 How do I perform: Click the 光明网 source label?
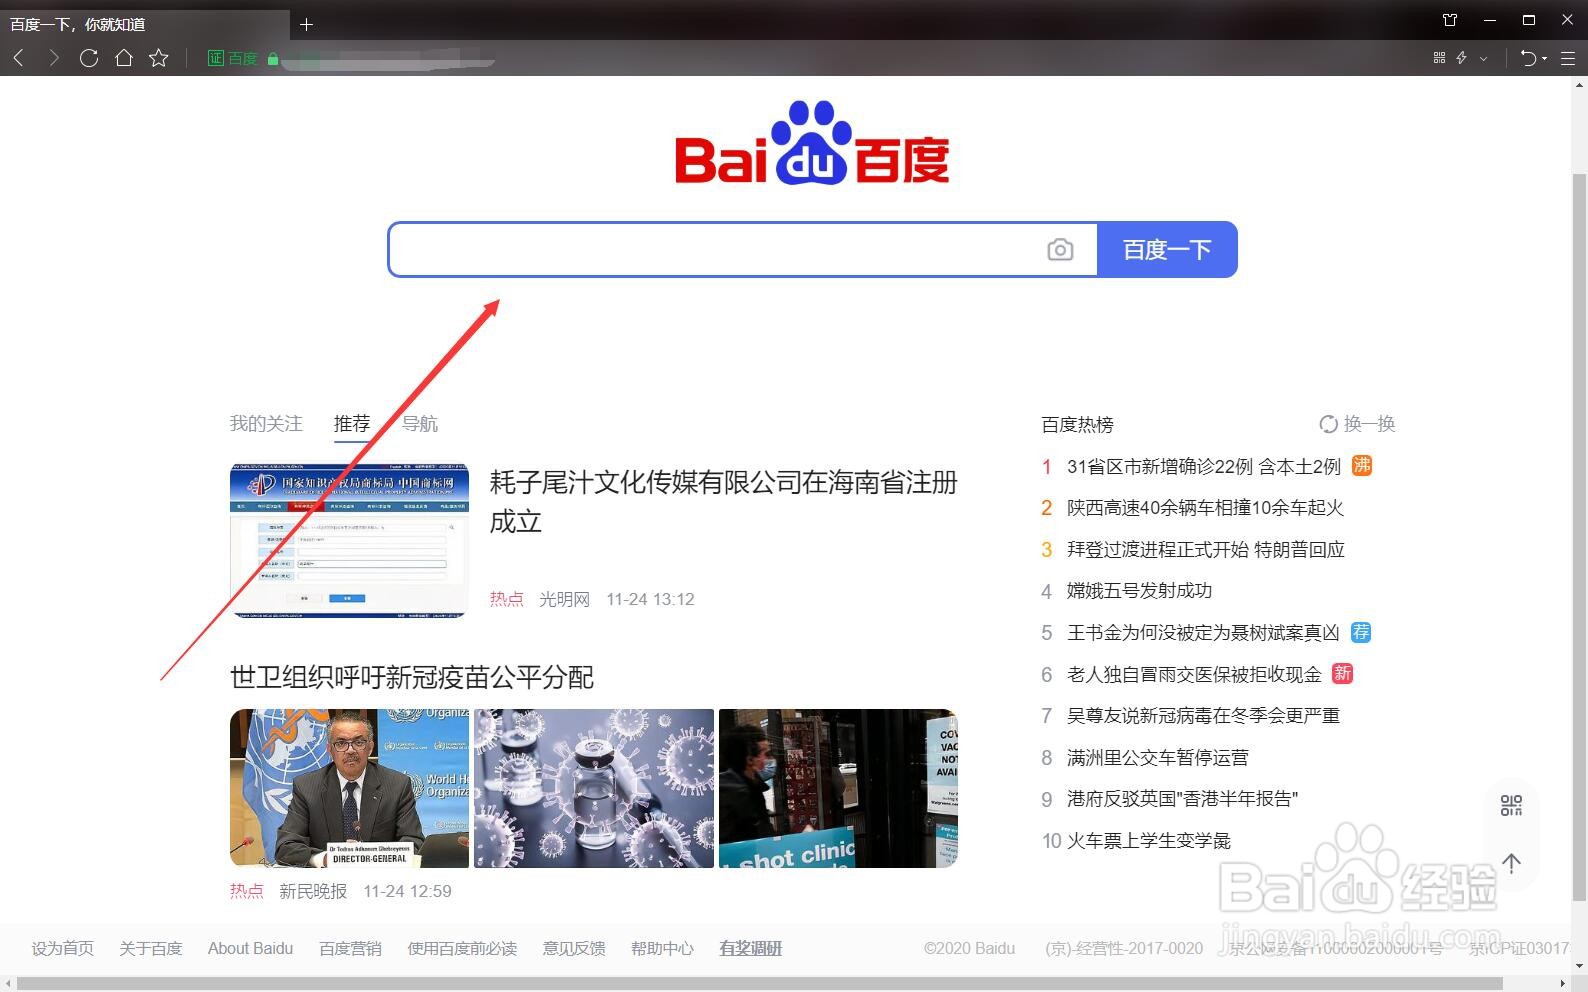pyautogui.click(x=564, y=599)
